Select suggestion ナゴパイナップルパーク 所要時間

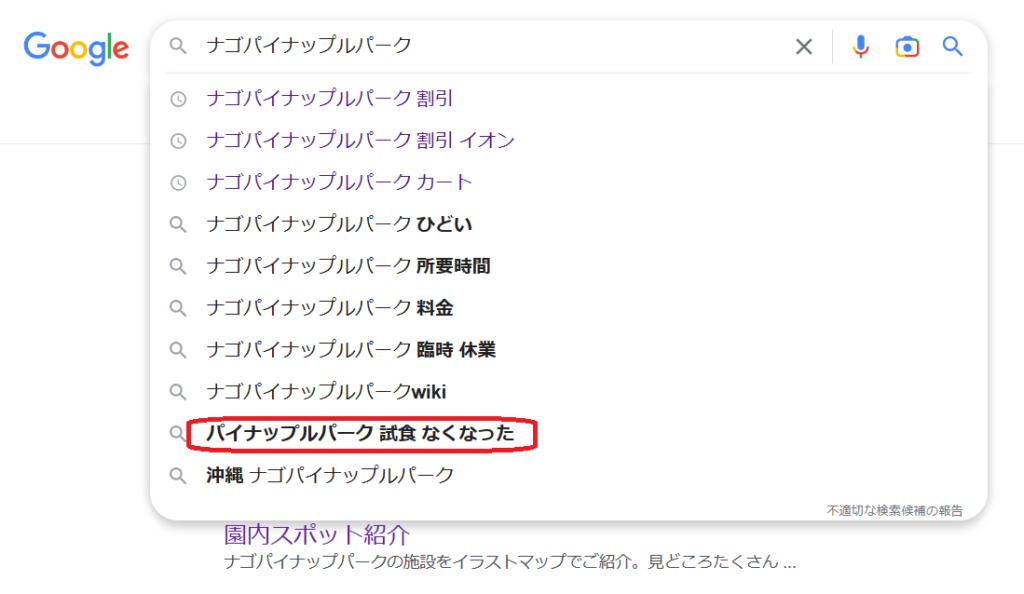(348, 266)
